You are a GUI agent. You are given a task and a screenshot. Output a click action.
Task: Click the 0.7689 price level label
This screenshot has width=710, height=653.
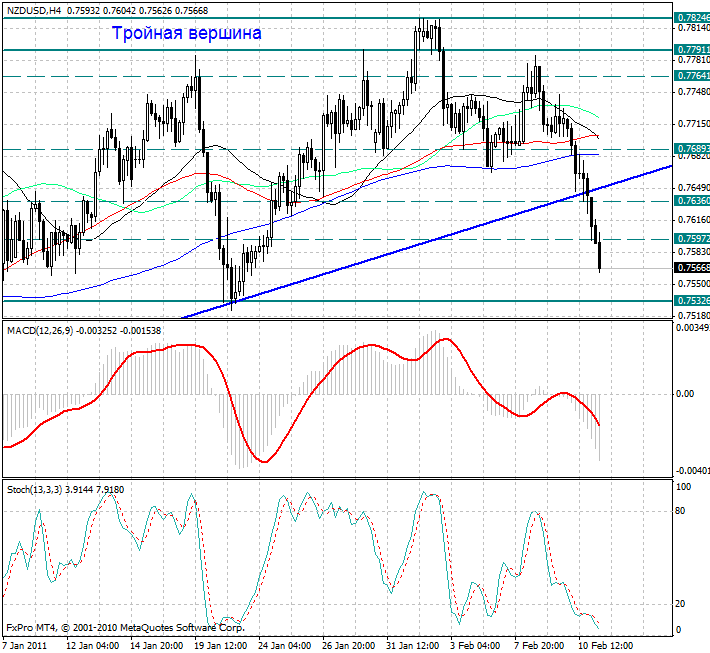coord(692,149)
